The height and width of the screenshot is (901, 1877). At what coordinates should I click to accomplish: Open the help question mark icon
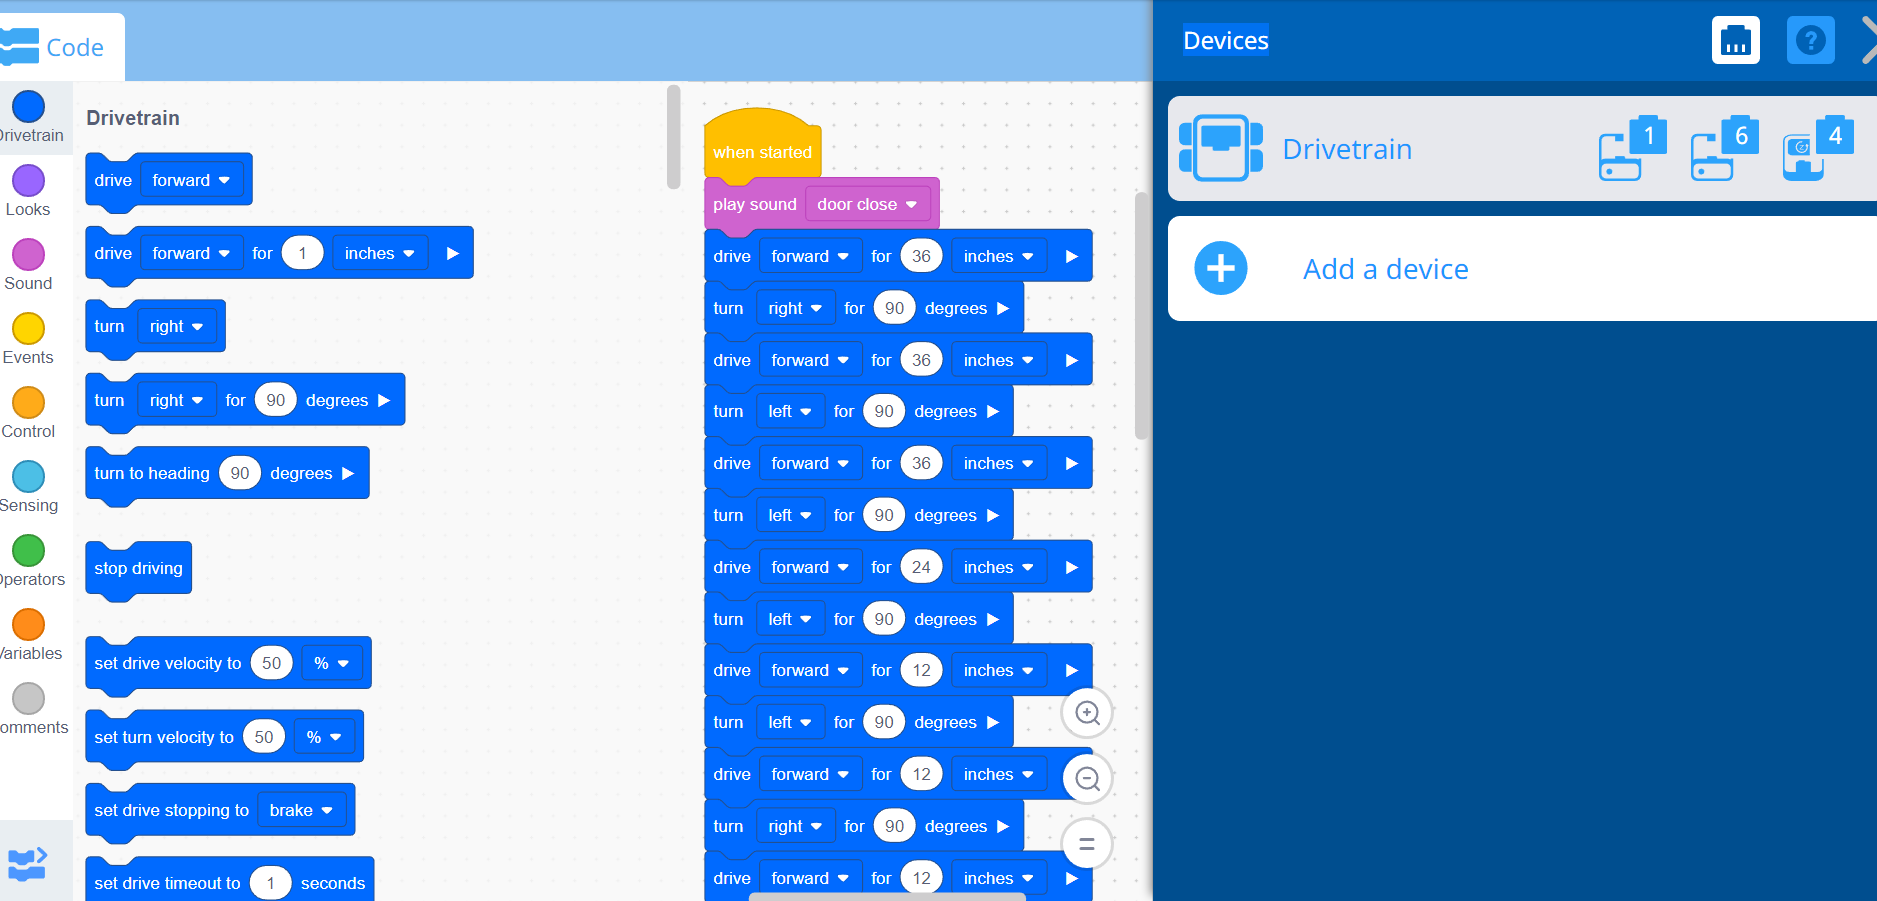(x=1810, y=41)
